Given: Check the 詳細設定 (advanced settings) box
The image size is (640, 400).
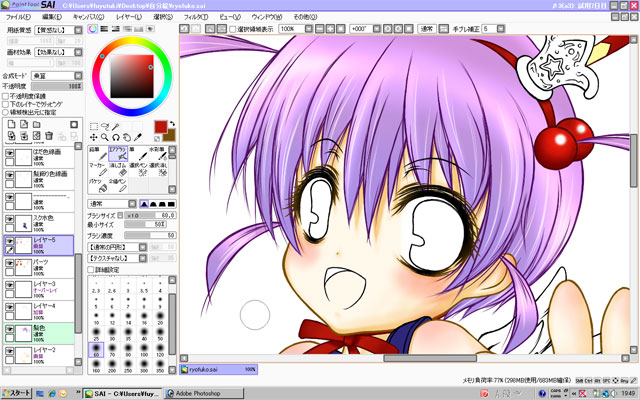Looking at the screenshot, I should (91, 270).
